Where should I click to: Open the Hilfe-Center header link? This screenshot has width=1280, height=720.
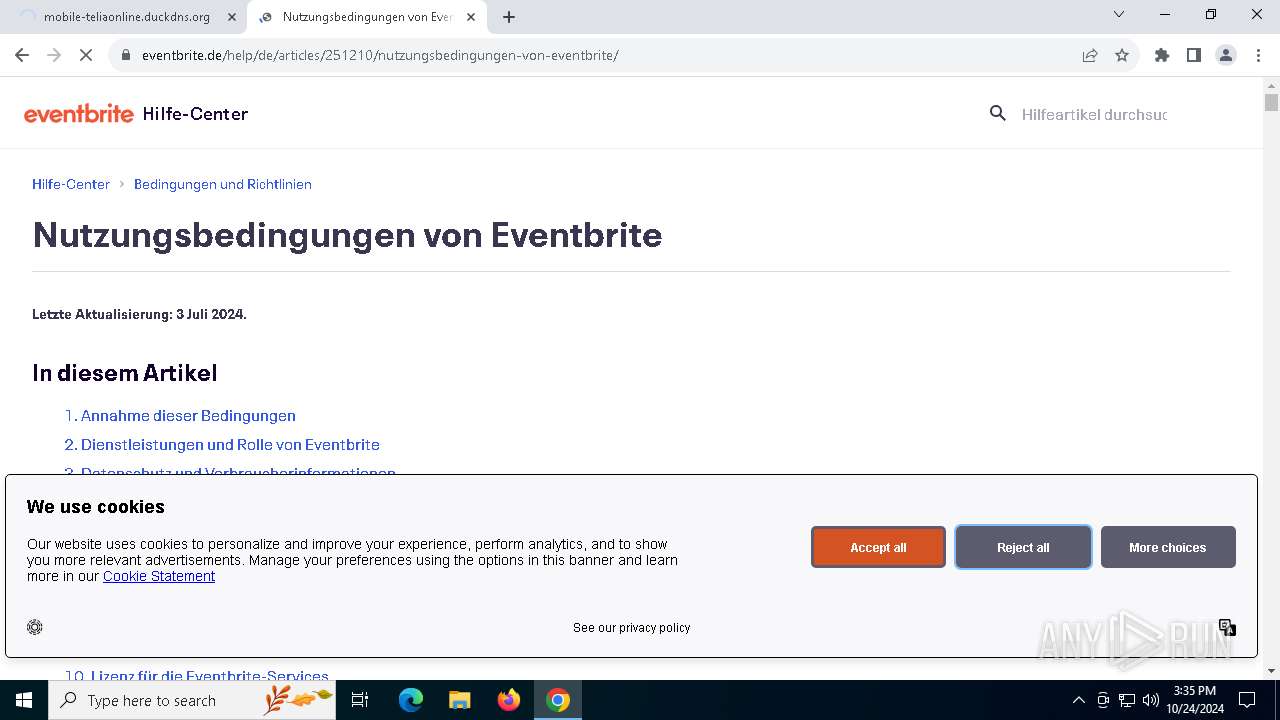(195, 114)
